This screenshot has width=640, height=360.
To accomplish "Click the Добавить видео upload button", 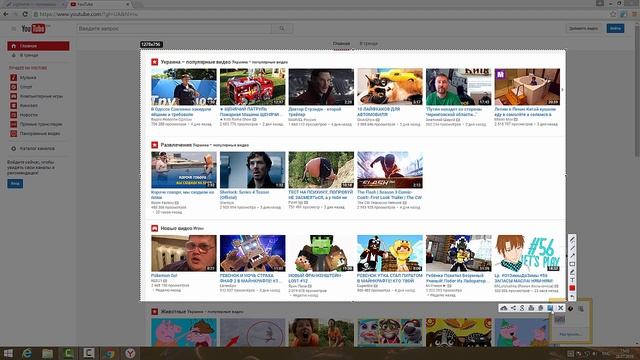I will (x=584, y=29).
